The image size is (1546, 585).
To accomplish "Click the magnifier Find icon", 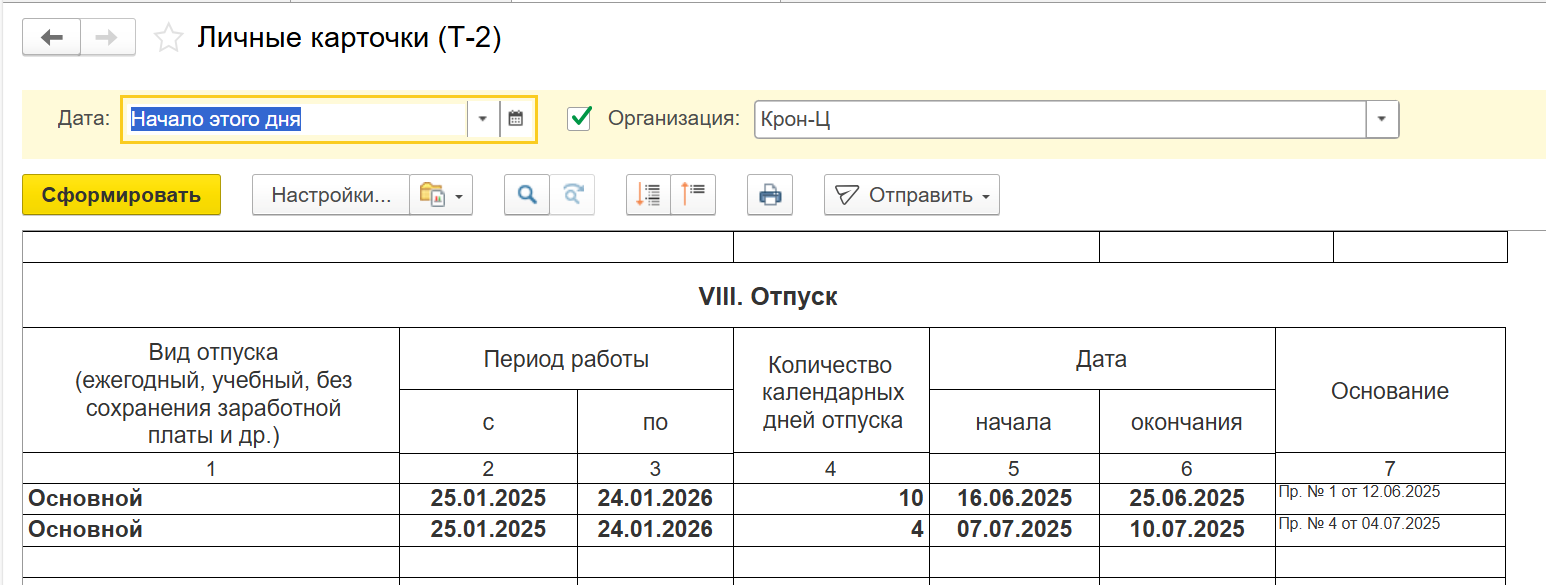I will (527, 195).
